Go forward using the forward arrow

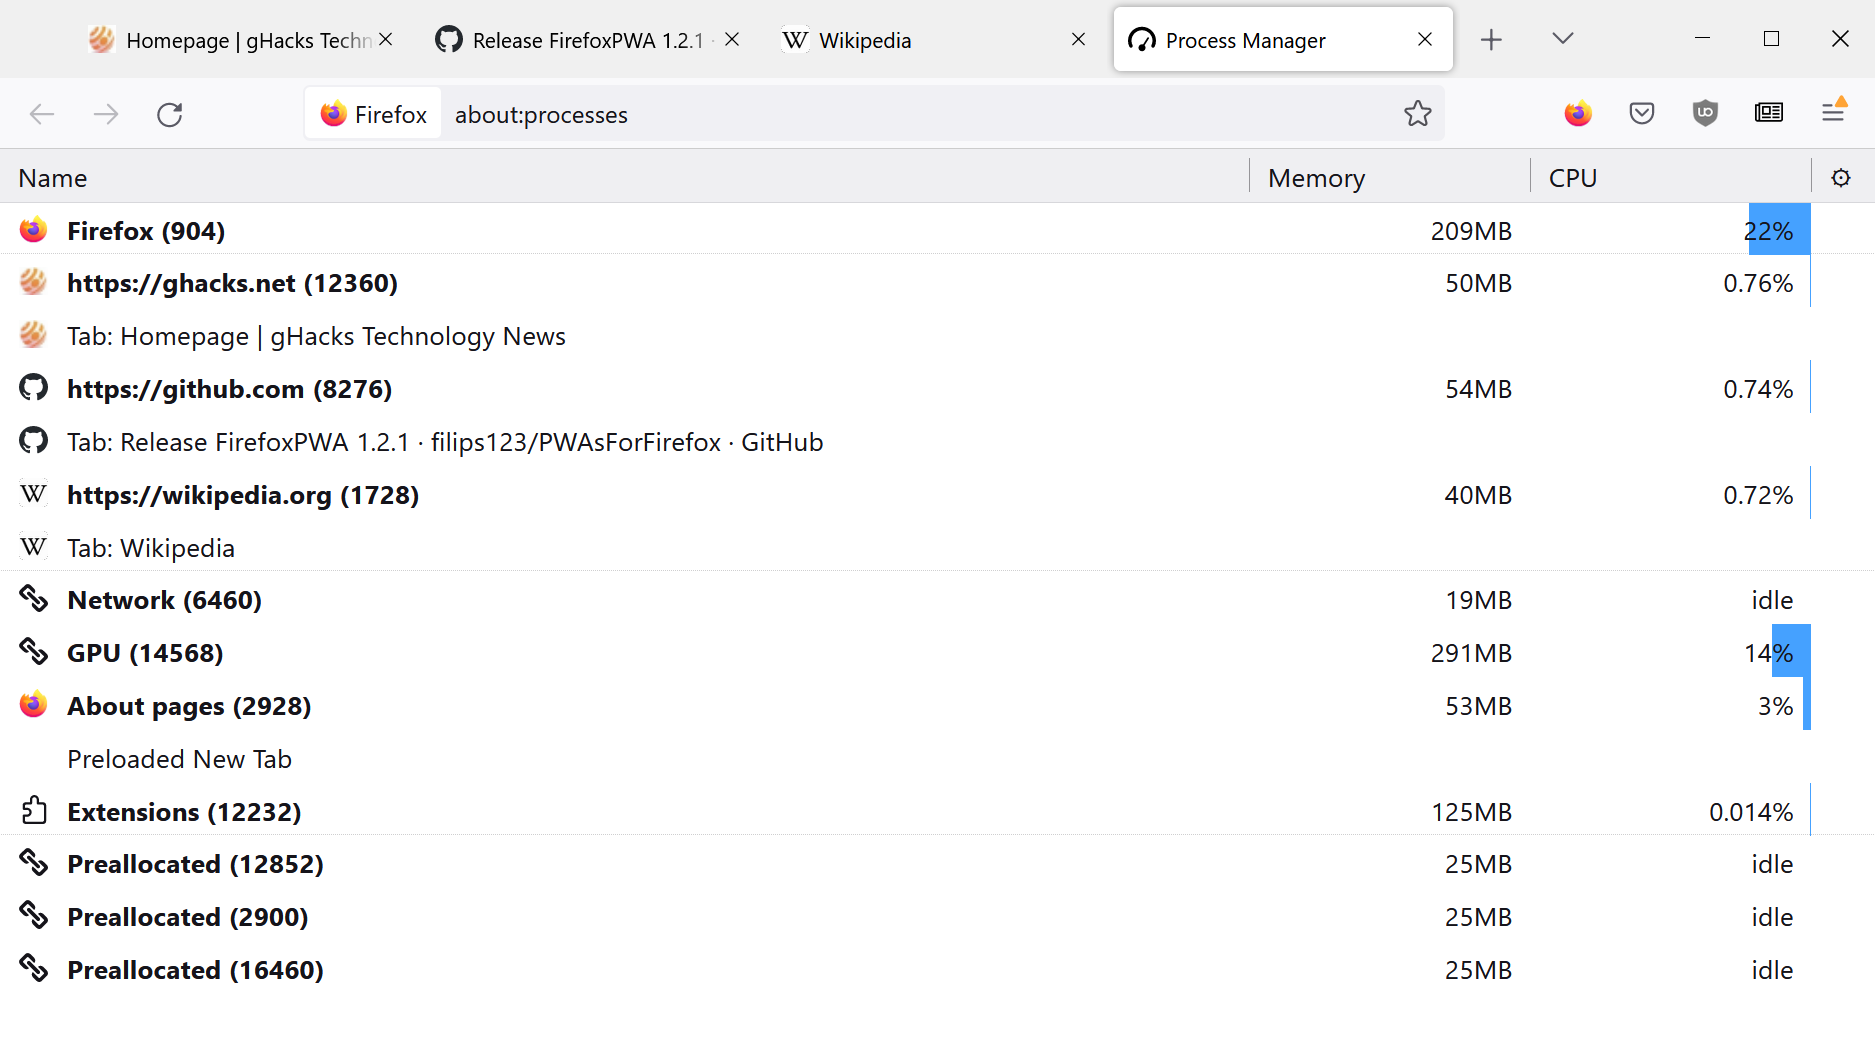point(106,114)
